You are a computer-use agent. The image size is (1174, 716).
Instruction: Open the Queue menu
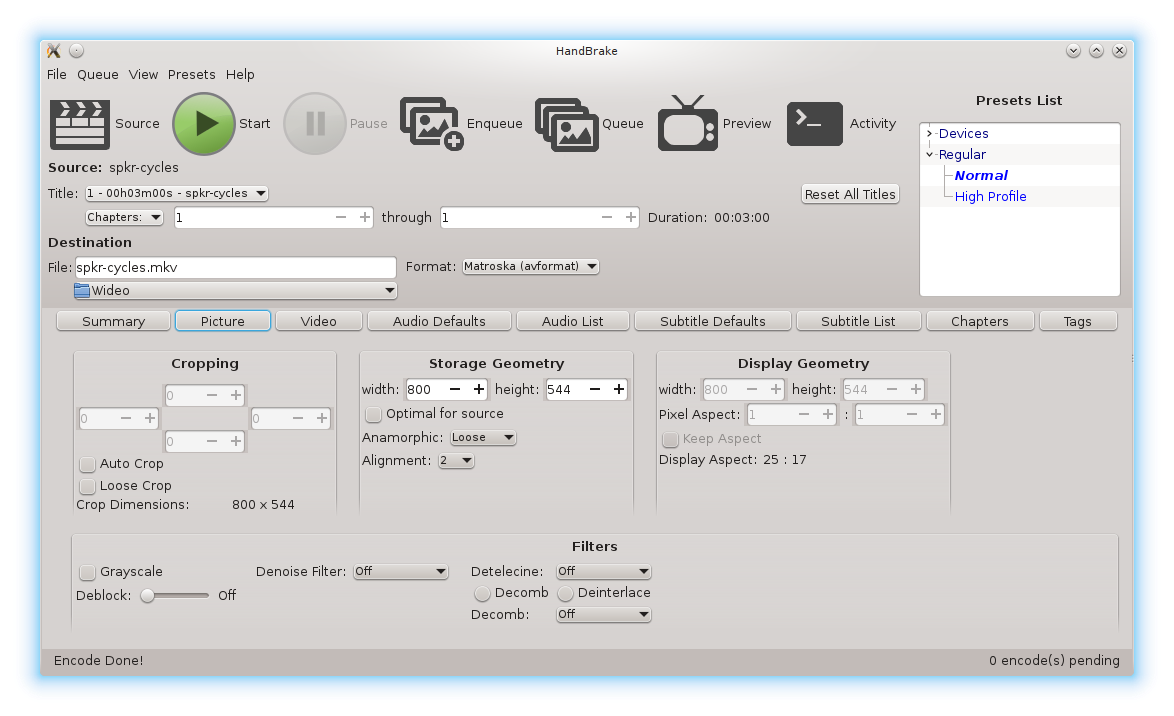coord(98,74)
